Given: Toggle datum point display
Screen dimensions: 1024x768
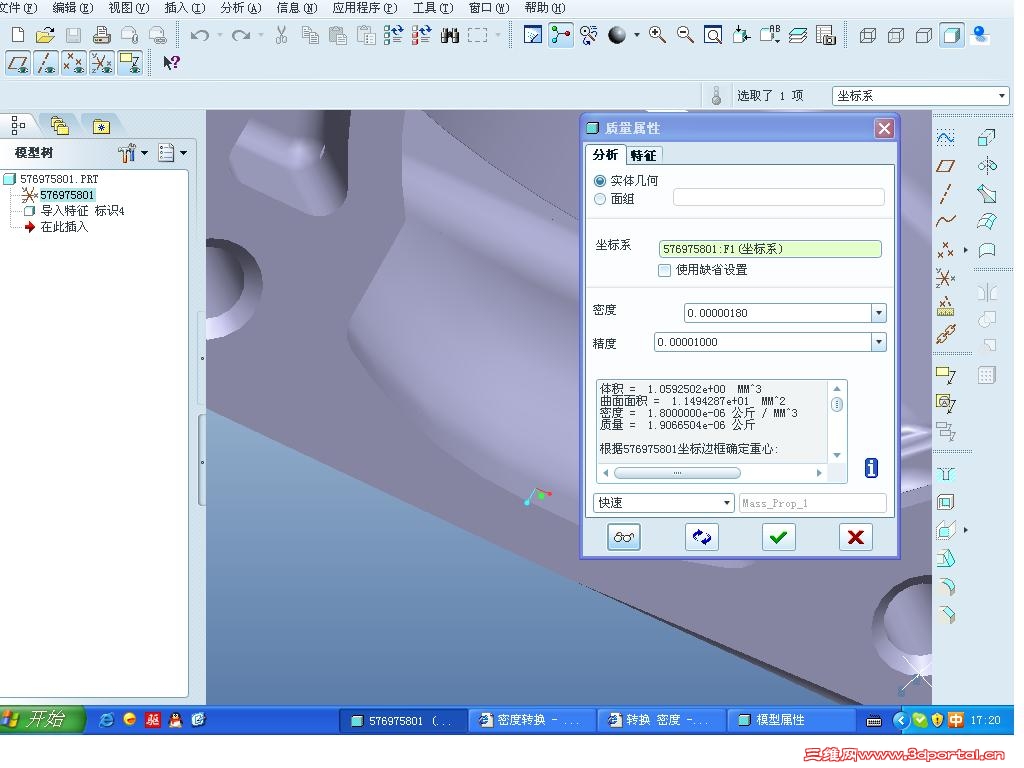Looking at the screenshot, I should 73,63.
